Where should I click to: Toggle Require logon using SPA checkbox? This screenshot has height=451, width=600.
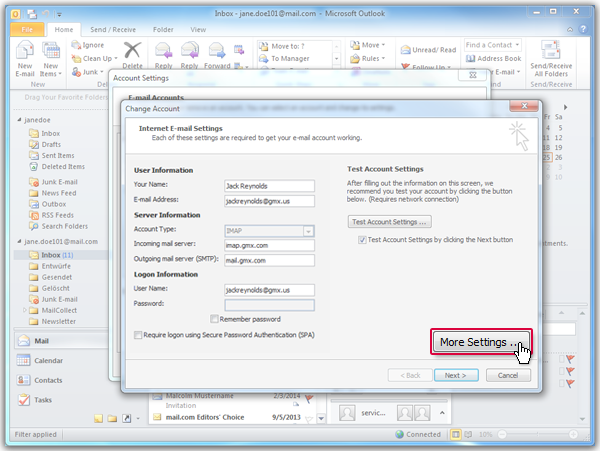pos(139,334)
